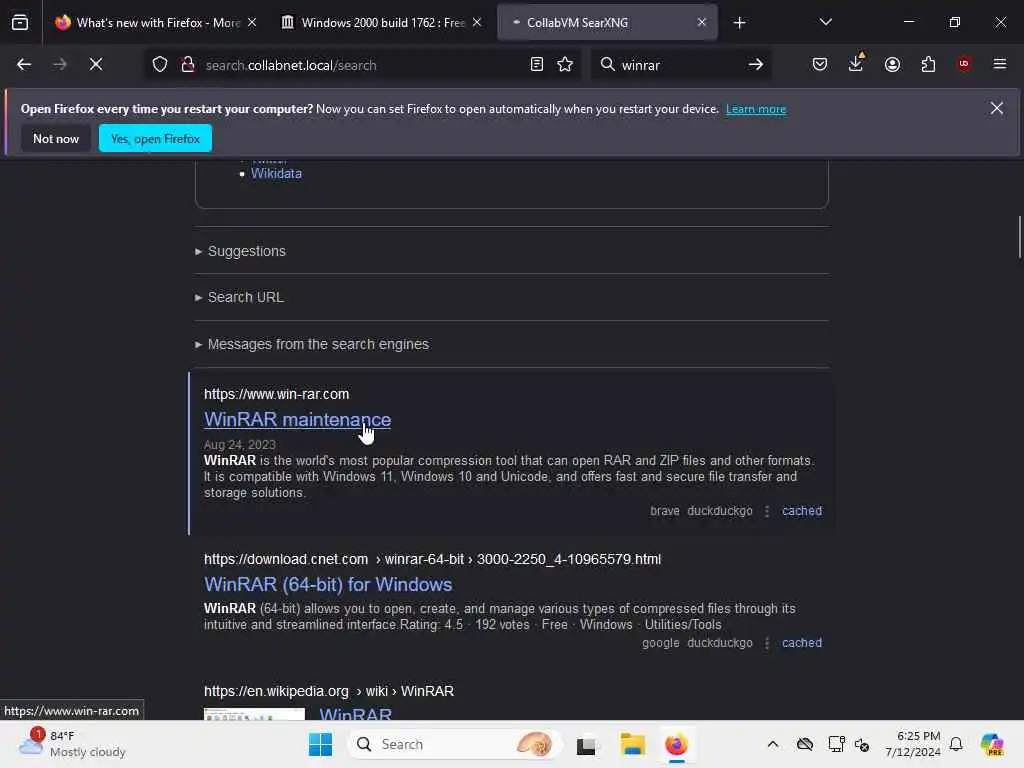The image size is (1024, 768).
Task: Go back to the previous page
Action: (x=24, y=64)
